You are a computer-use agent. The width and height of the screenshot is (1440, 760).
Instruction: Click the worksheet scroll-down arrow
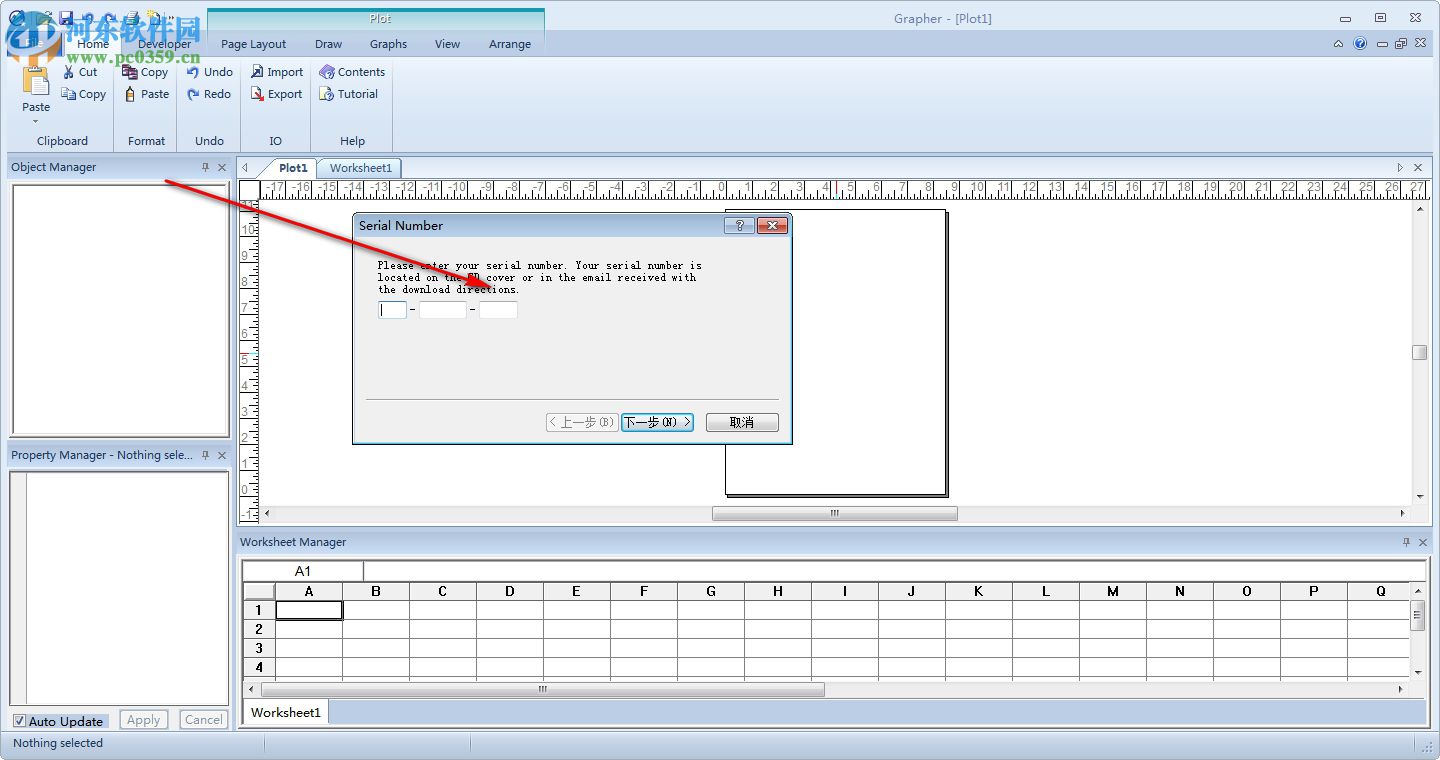pos(1417,673)
